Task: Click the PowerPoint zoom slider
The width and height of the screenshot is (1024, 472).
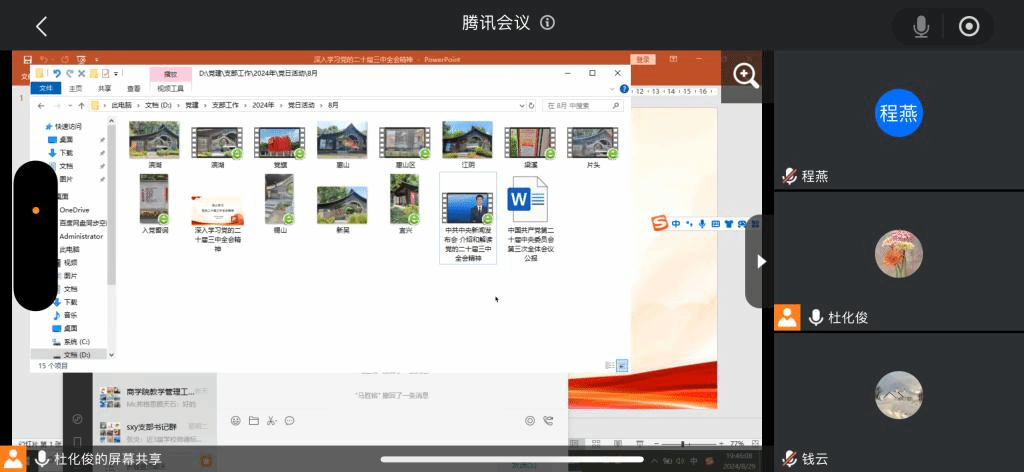Action: coord(682,443)
